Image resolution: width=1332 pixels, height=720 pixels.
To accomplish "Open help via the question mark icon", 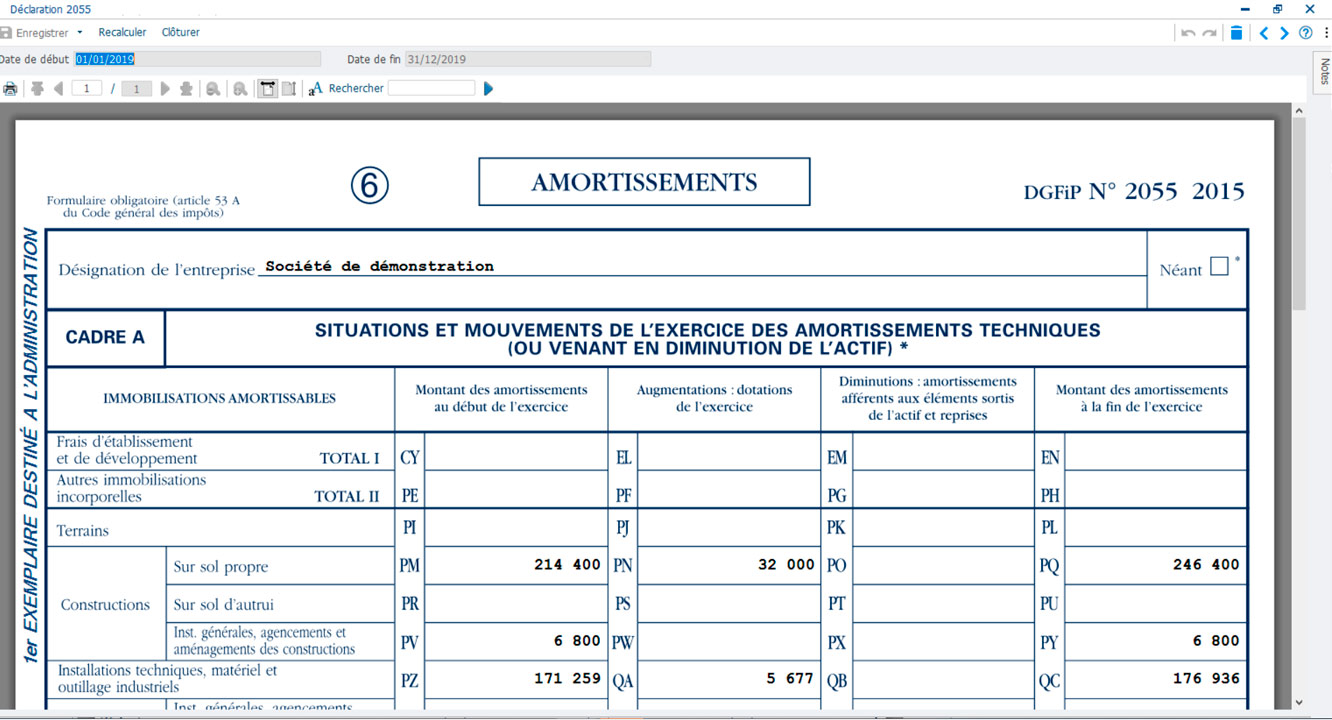I will tap(1305, 33).
